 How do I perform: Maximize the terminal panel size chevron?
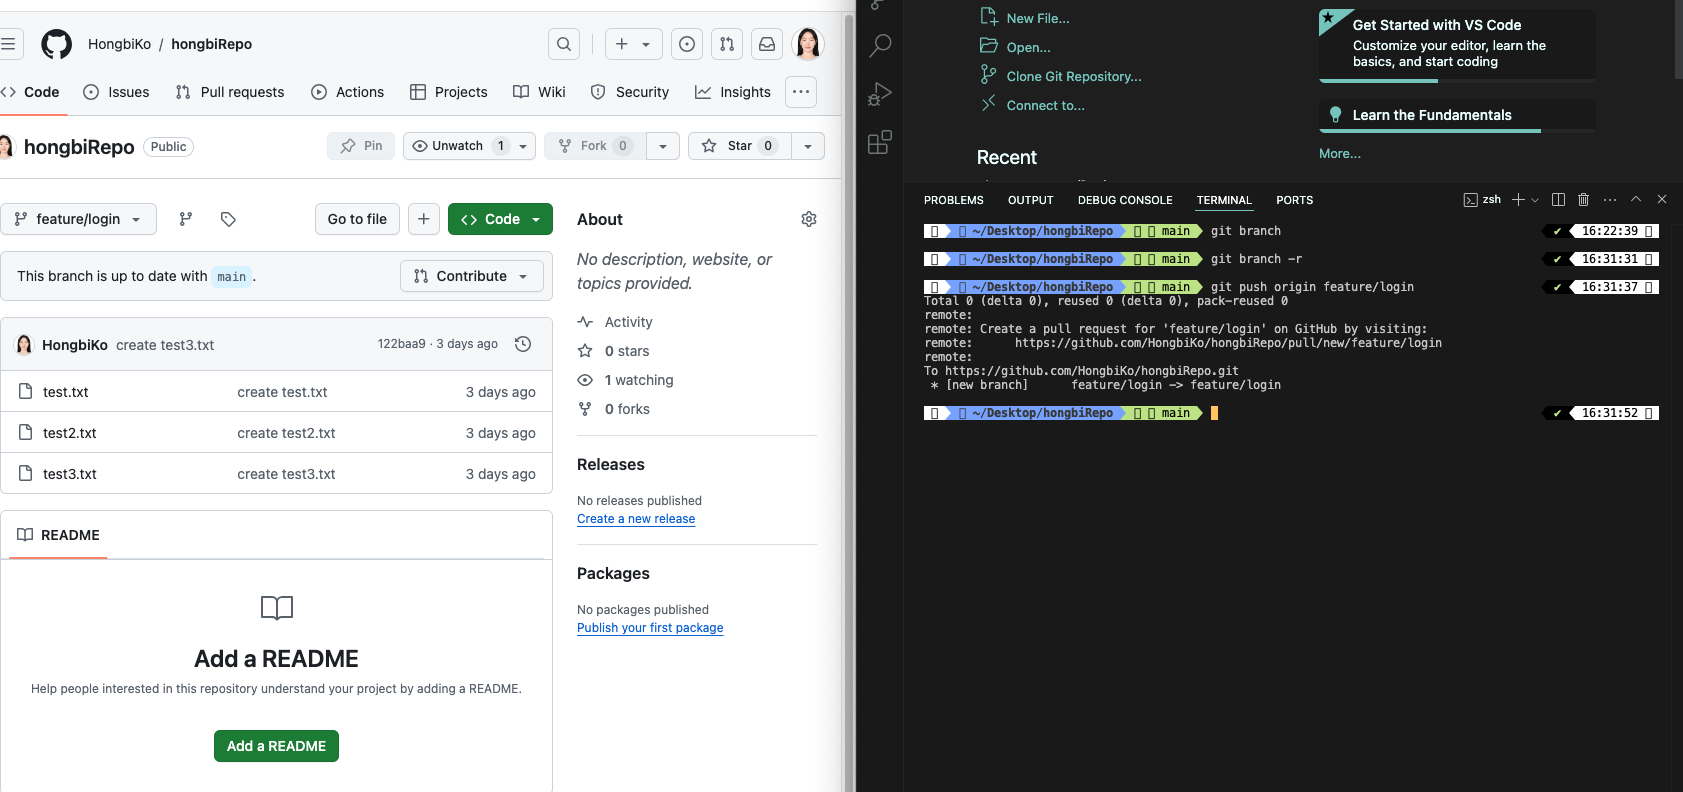pos(1636,200)
